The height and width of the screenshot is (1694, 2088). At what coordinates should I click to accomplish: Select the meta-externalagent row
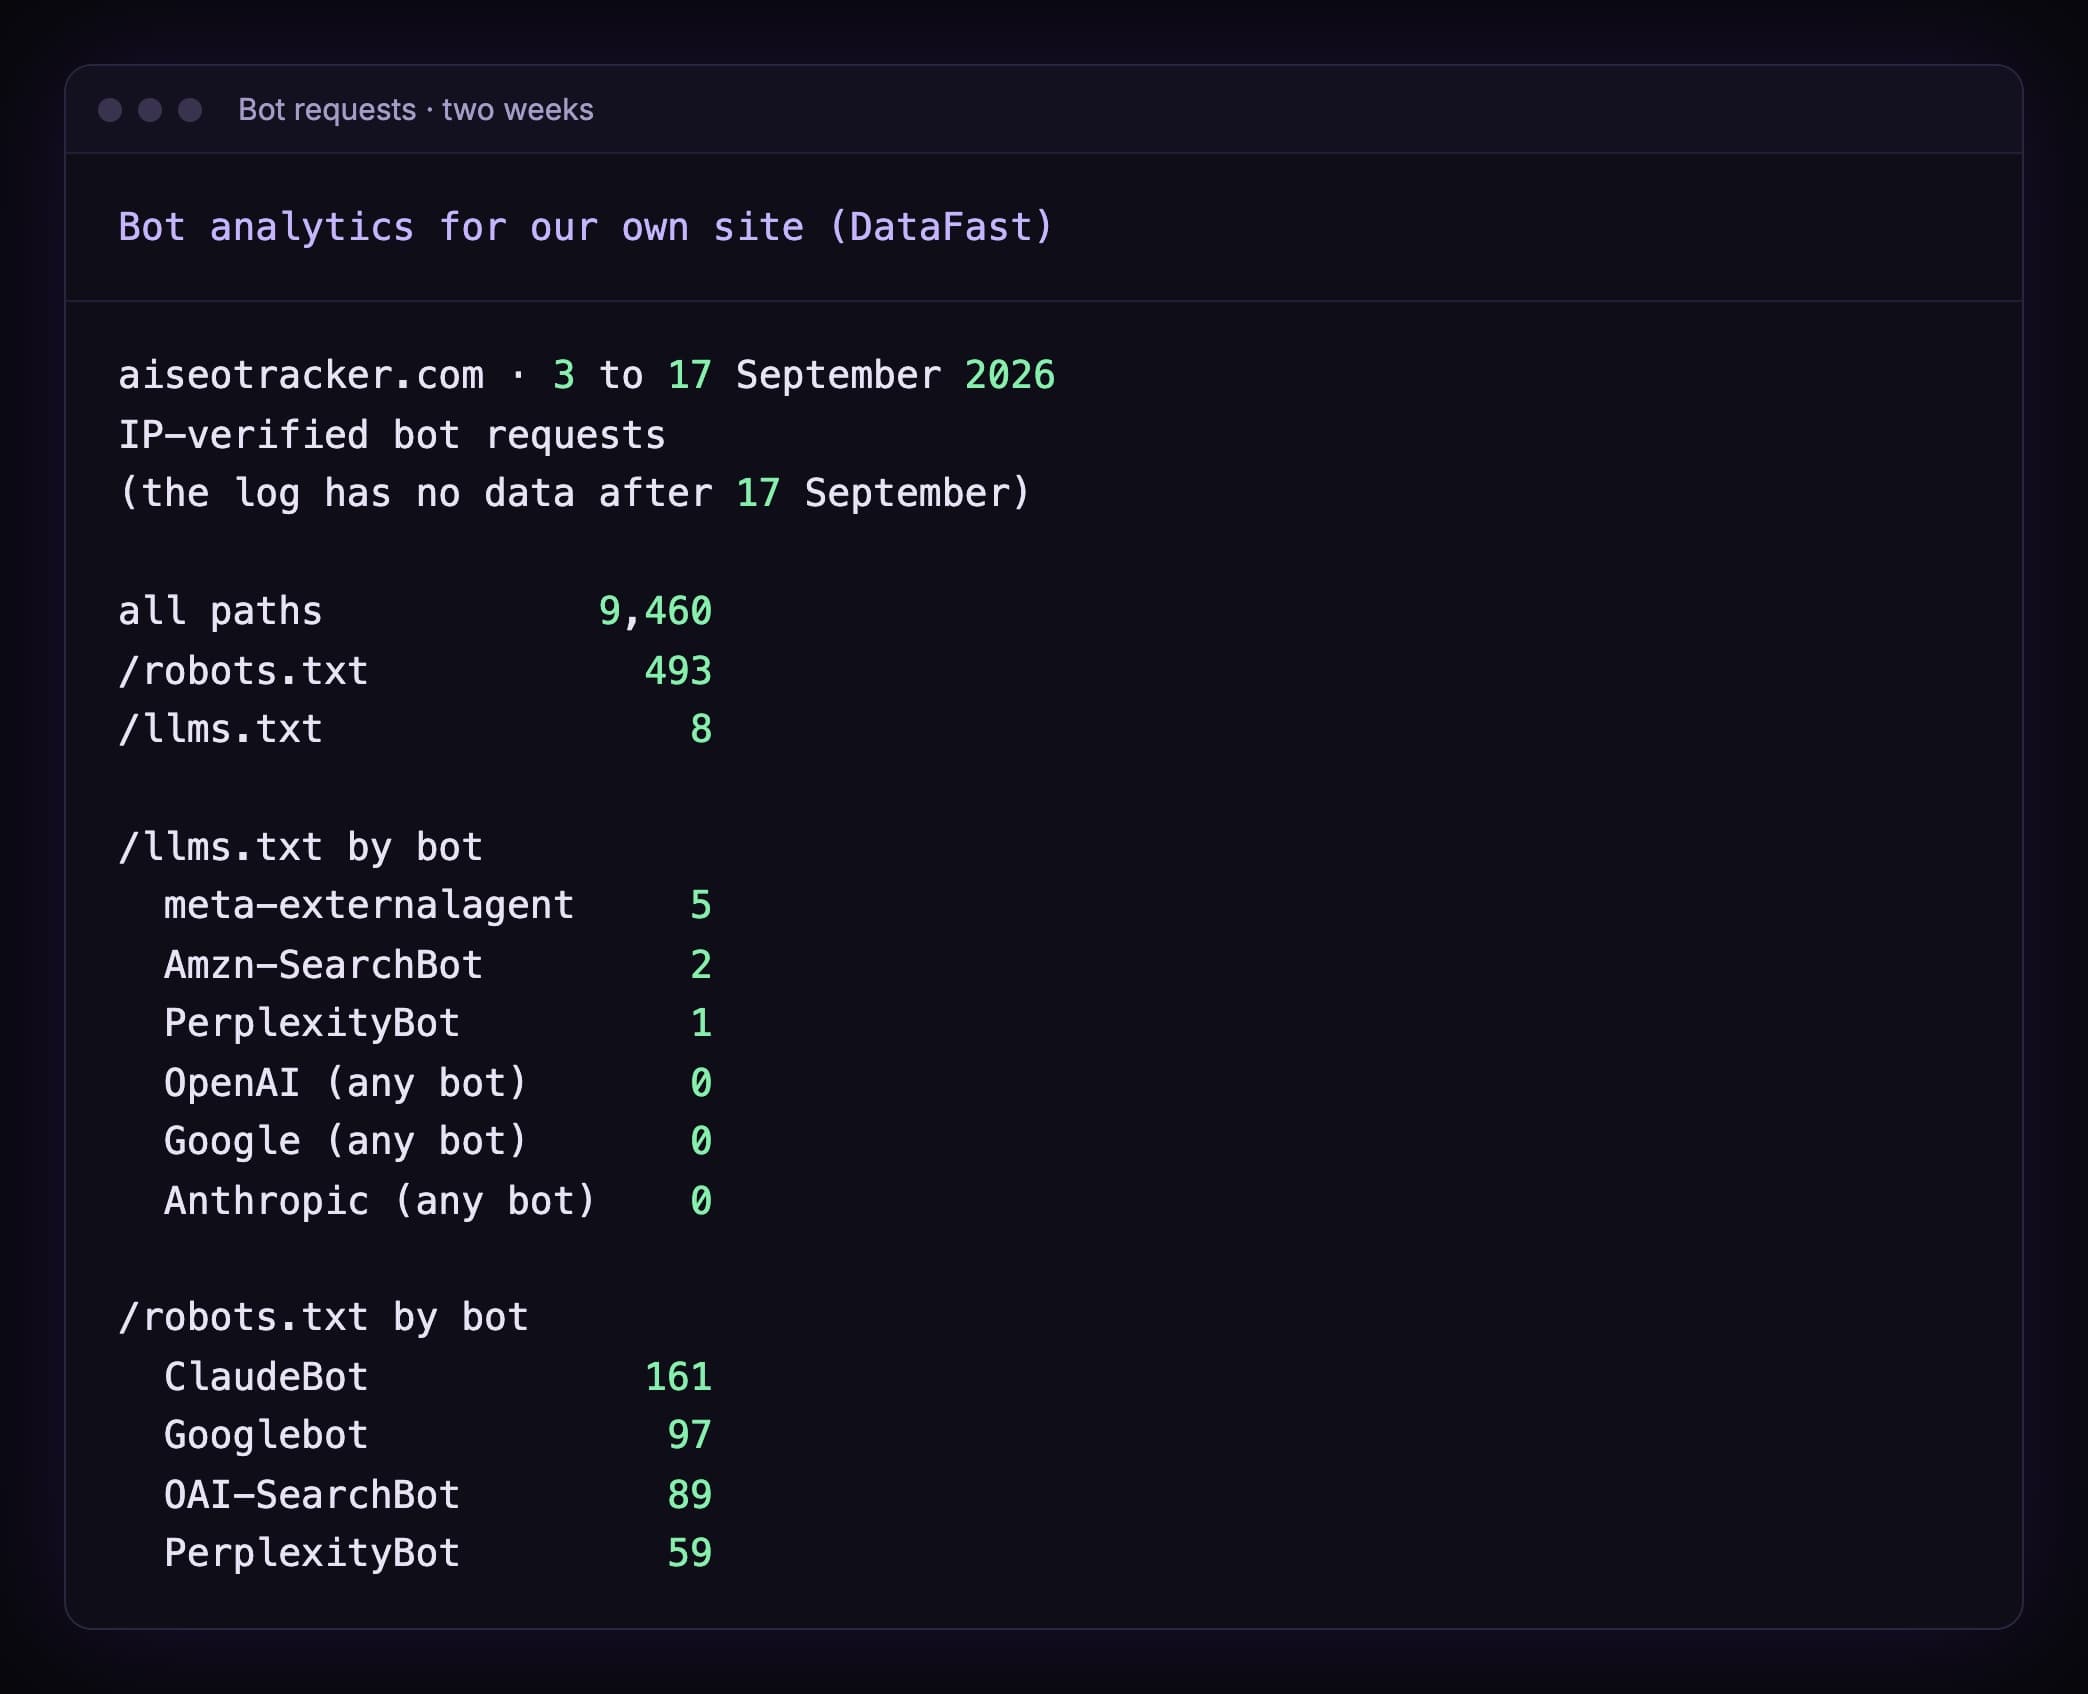438,906
